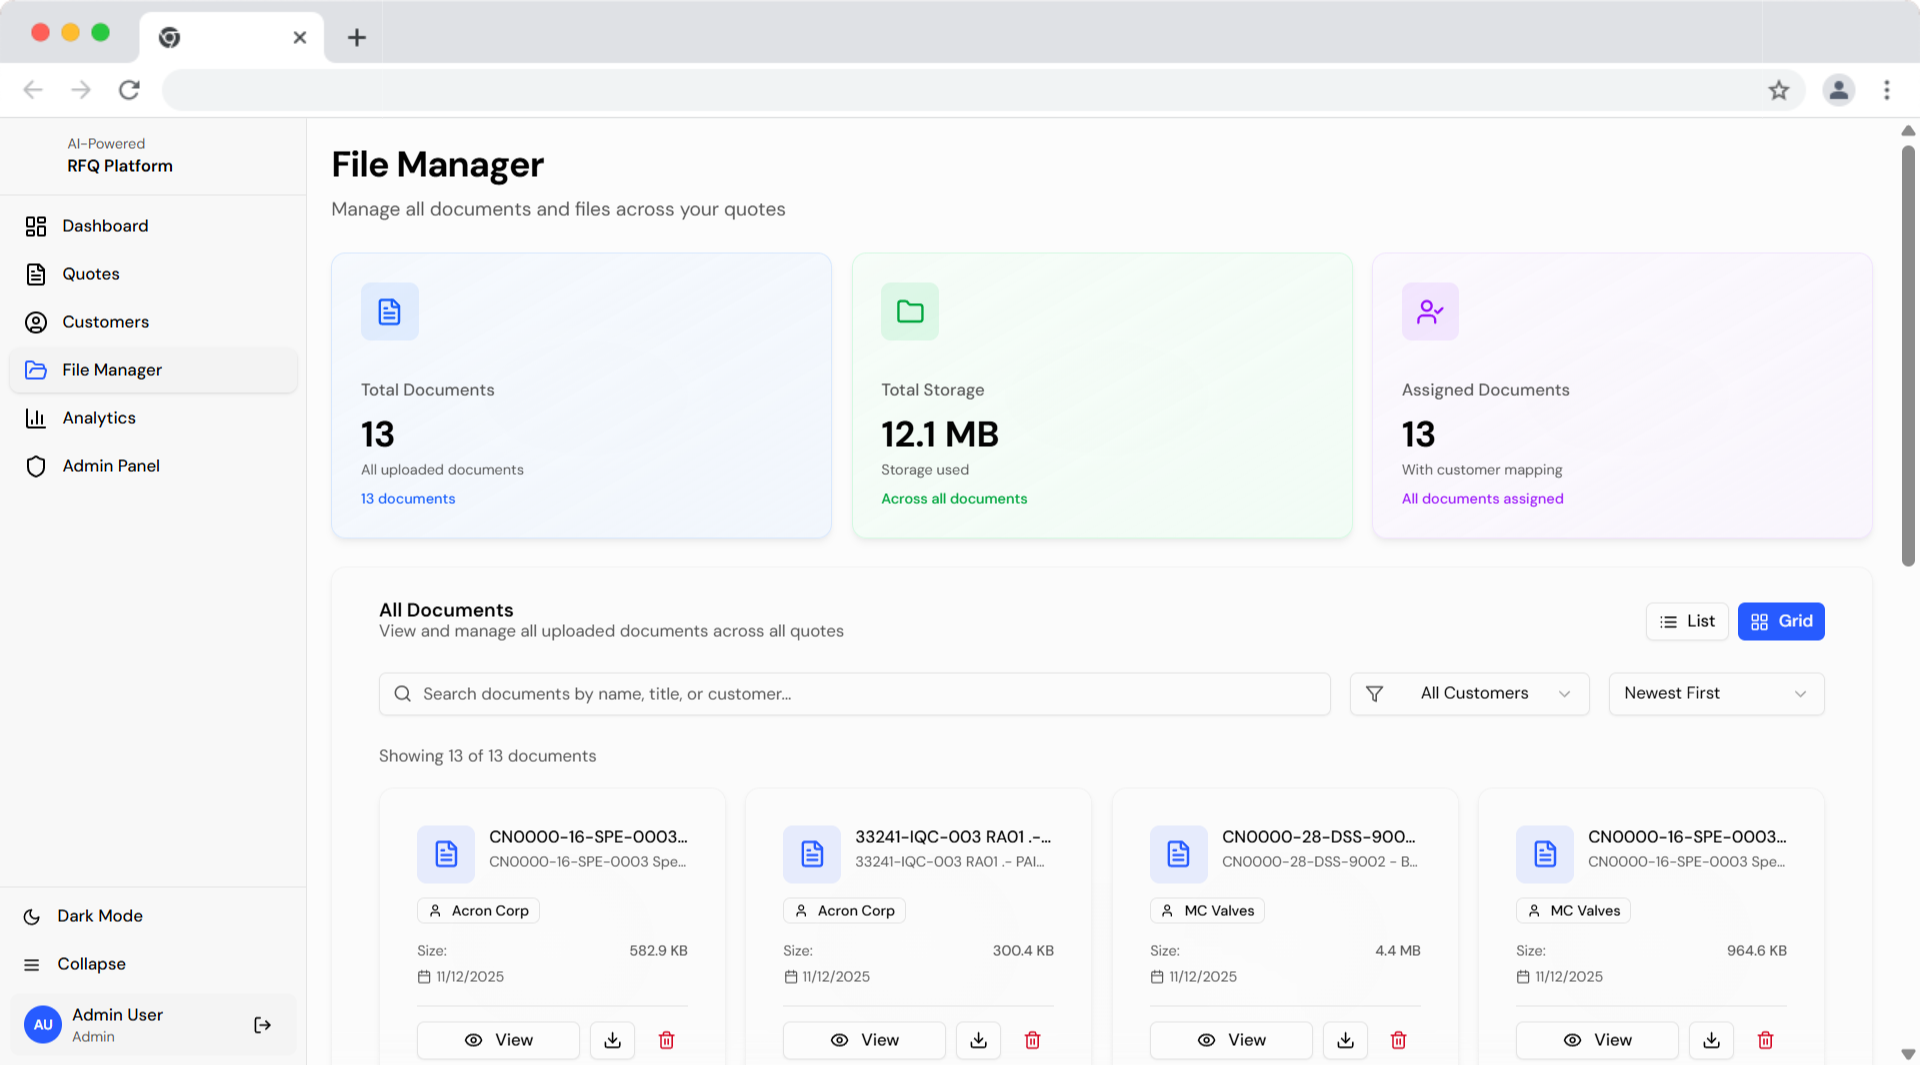The width and height of the screenshot is (1920, 1065).
Task: Click the MC Valves tag on the 964.6 KB card
Action: pyautogui.click(x=1573, y=911)
